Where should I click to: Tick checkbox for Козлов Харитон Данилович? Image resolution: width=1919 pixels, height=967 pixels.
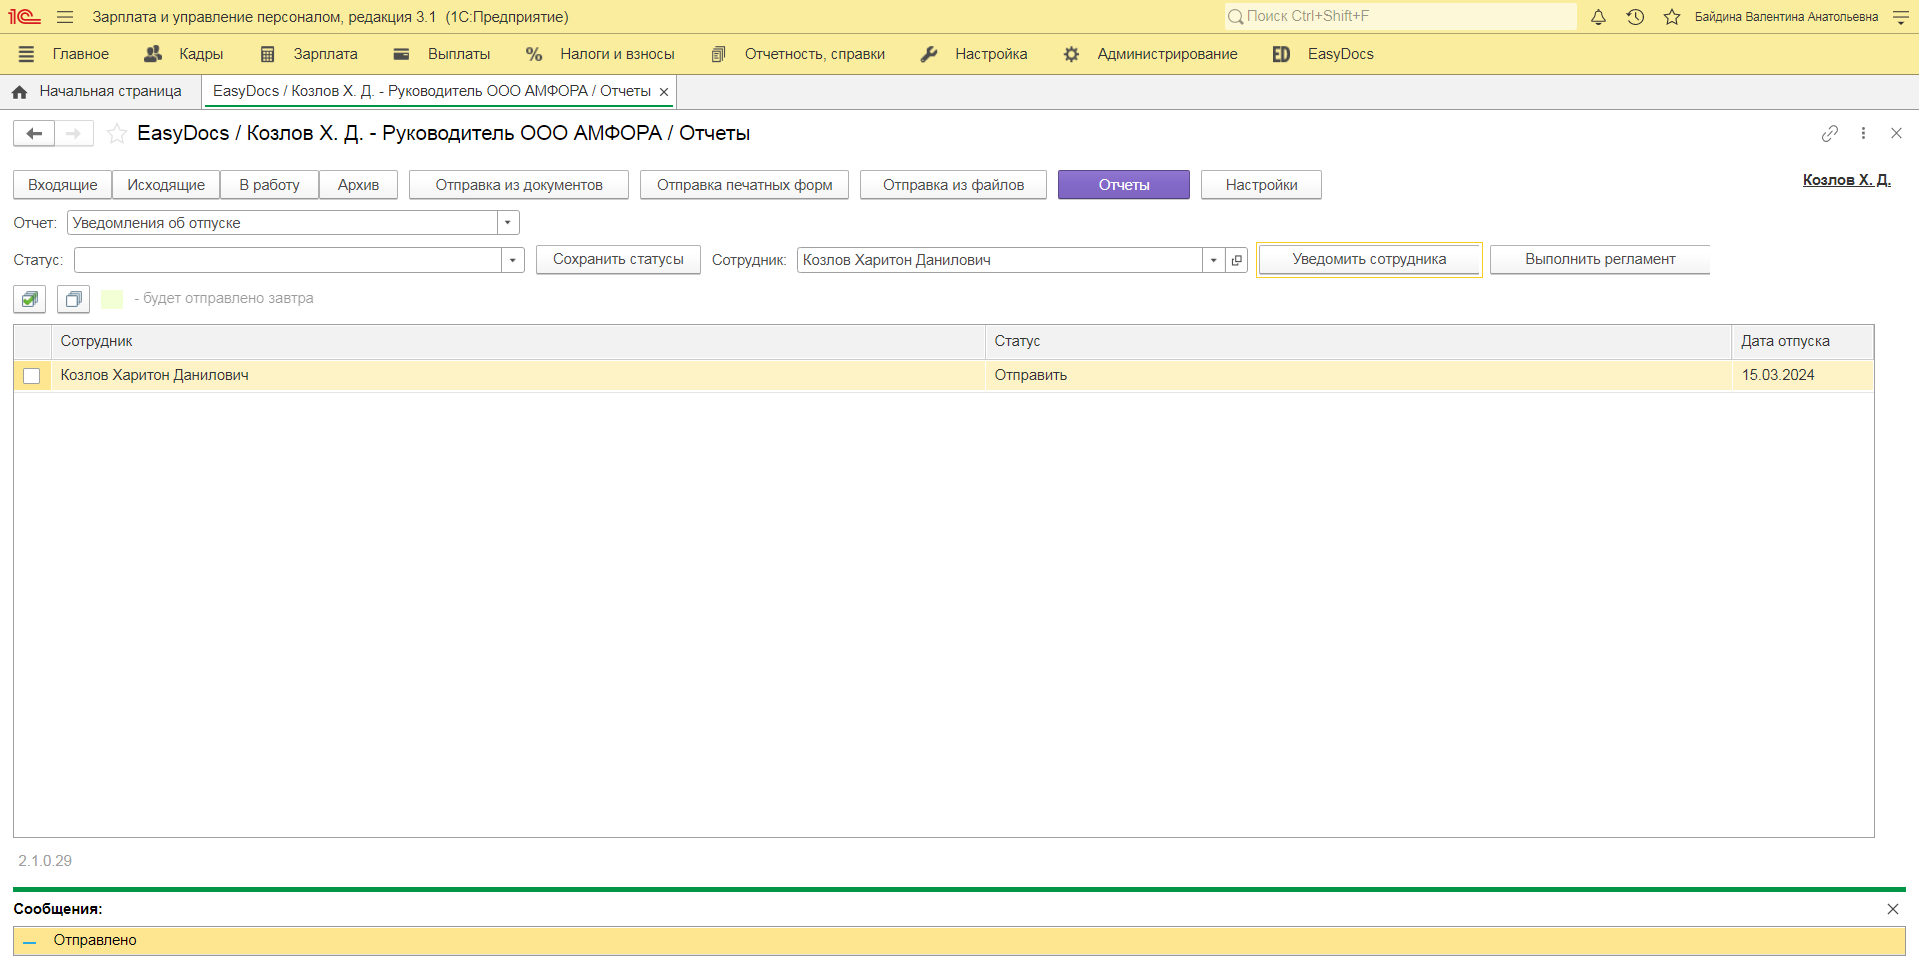tap(32, 376)
